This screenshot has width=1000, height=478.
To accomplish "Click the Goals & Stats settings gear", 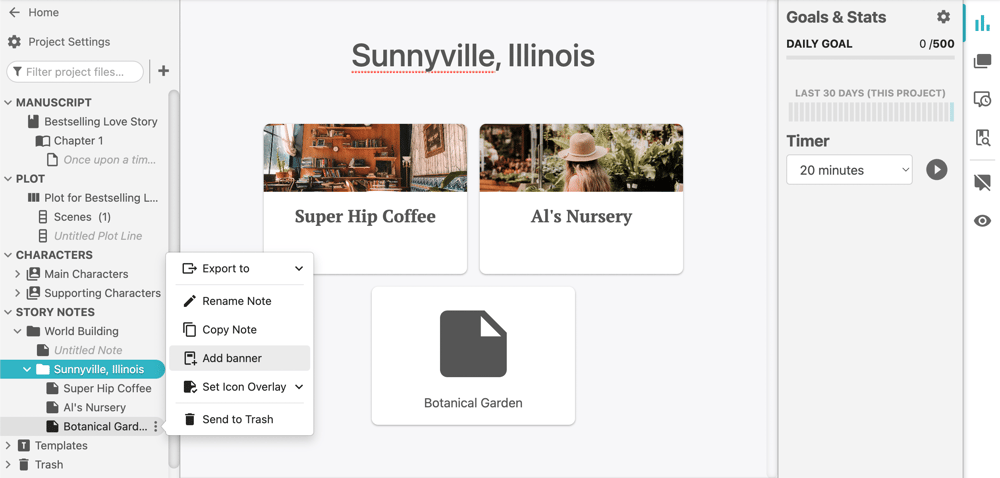I will tap(943, 17).
